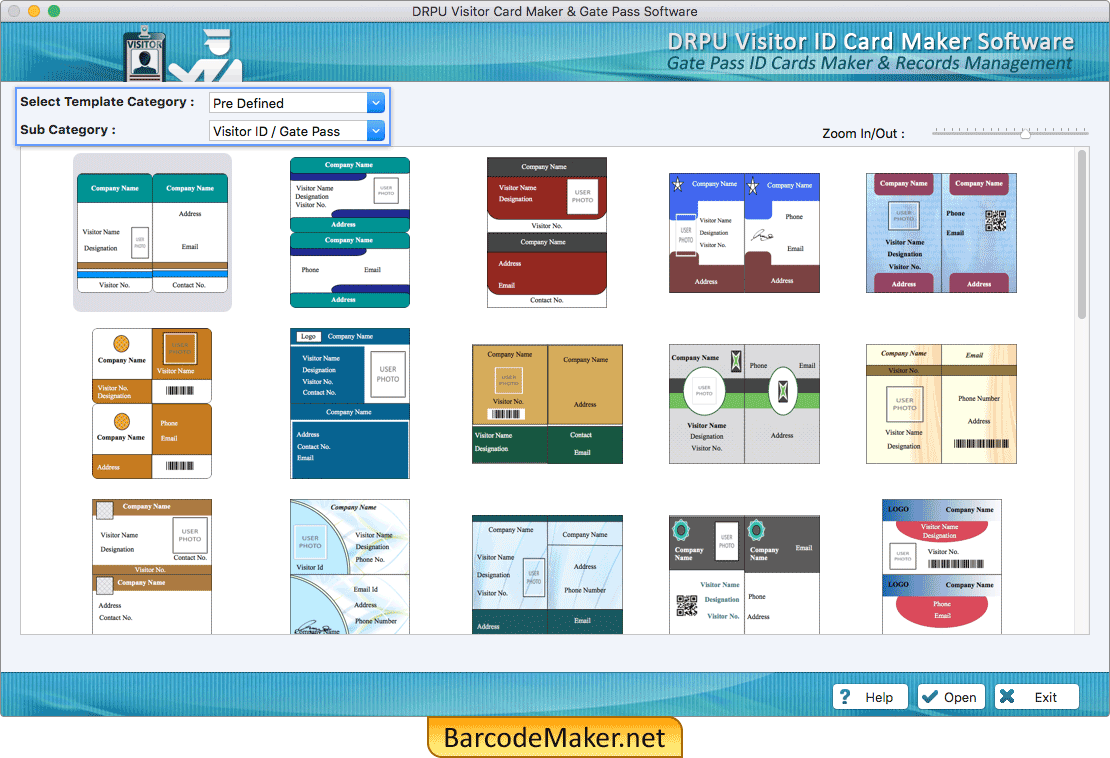The image size is (1110, 758).
Task: Select the teal two-panel template with brown stripe
Action: (x=152, y=233)
